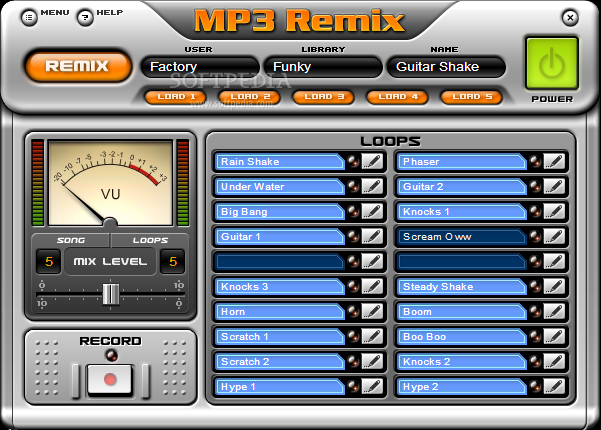This screenshot has height=430, width=601.
Task: Trigger the Hype 2 loop pad
Action: coord(461,386)
